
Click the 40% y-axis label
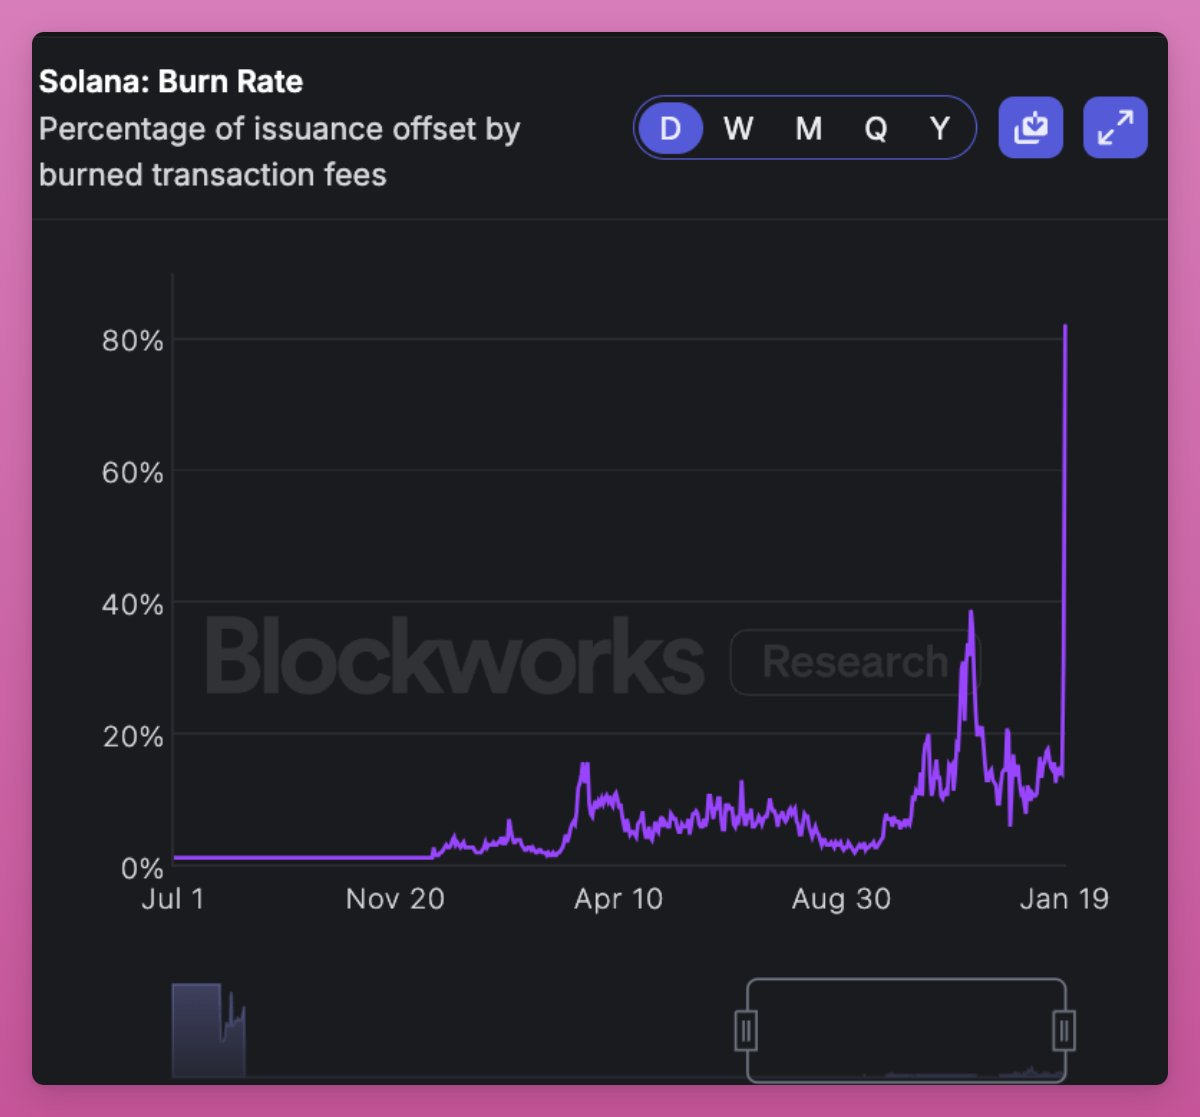tap(132, 605)
